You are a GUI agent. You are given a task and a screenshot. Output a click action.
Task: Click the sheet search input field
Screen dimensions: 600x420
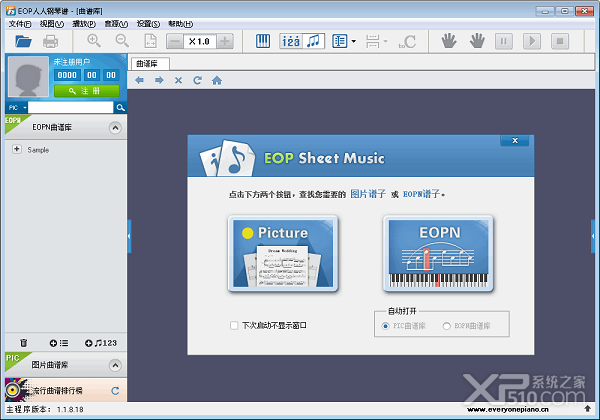pos(71,107)
